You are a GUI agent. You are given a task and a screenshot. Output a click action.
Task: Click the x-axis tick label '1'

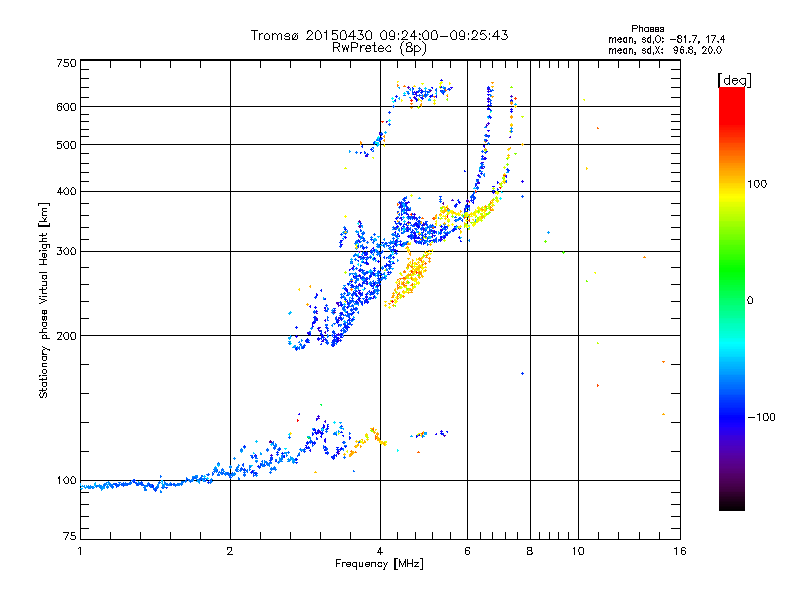point(80,551)
